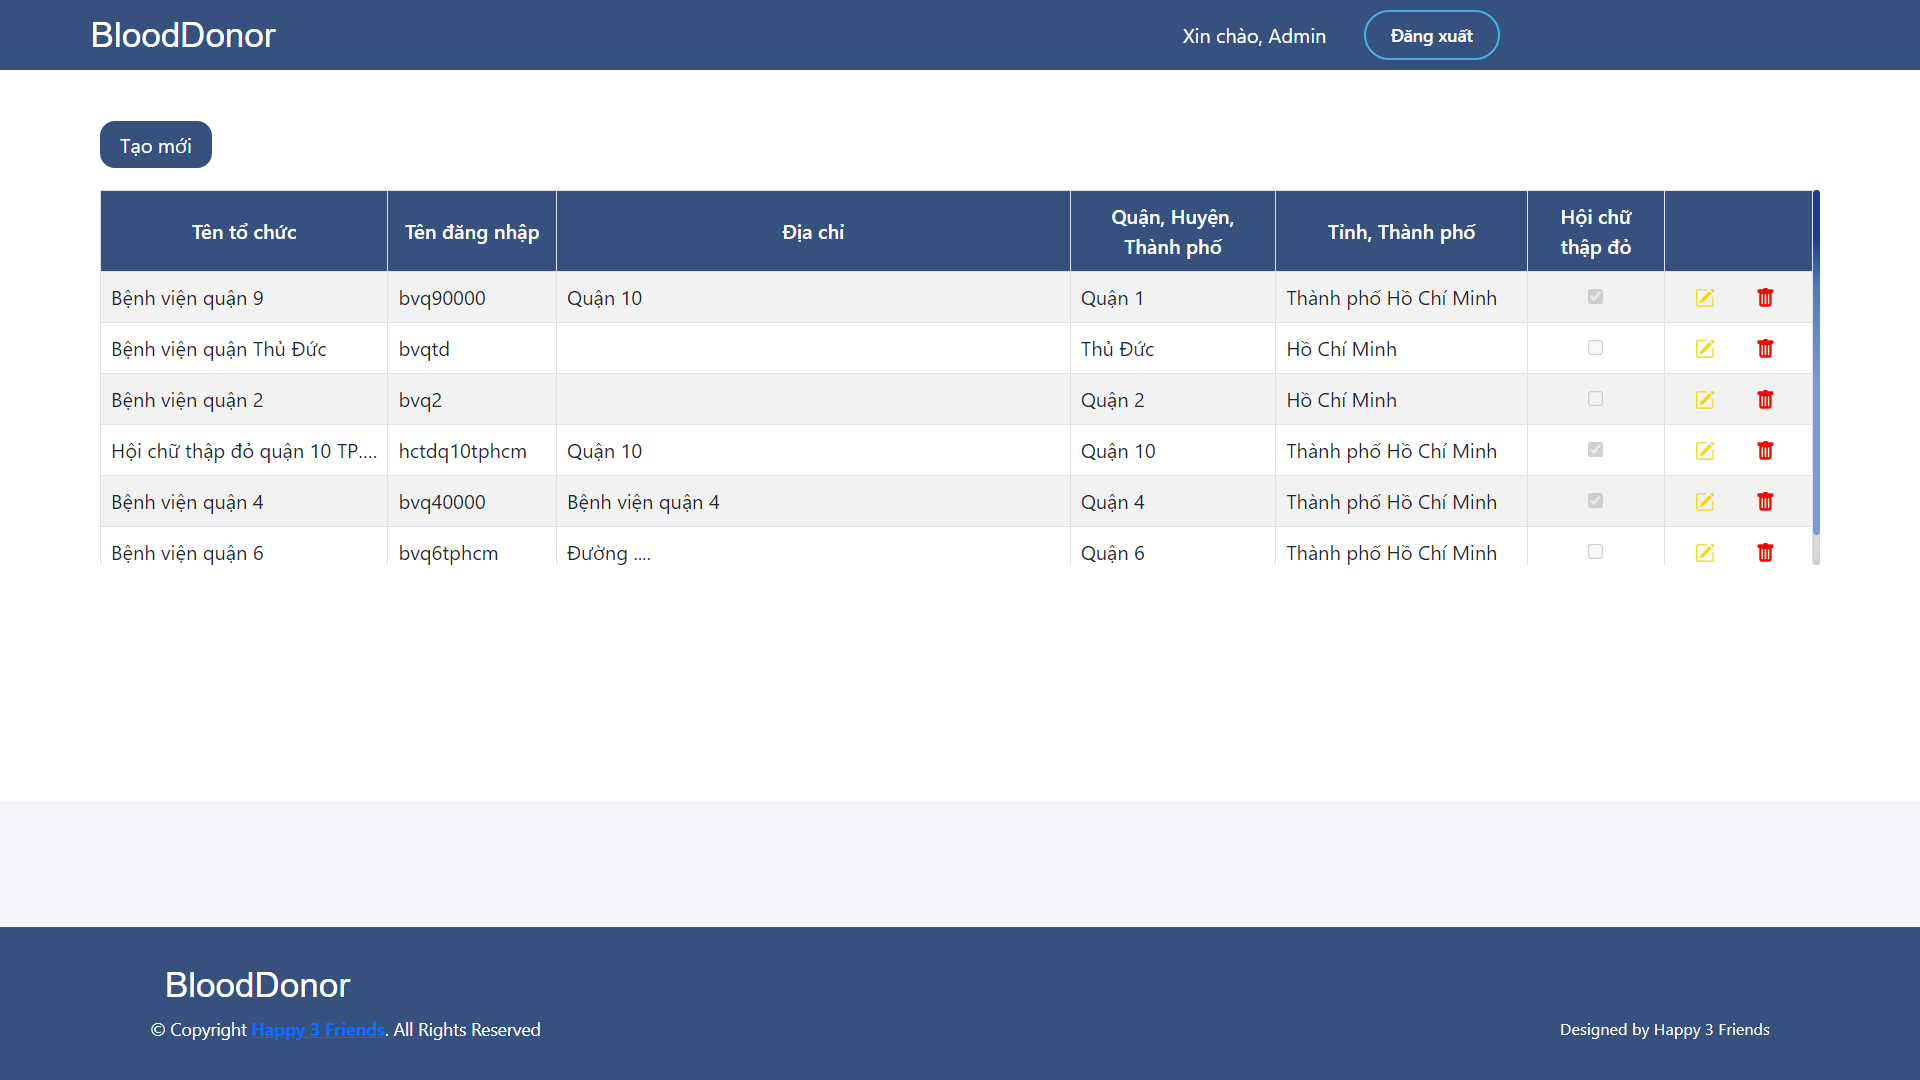Toggle Red Cross checkbox for Bệnh viện quận 4

point(1595,501)
